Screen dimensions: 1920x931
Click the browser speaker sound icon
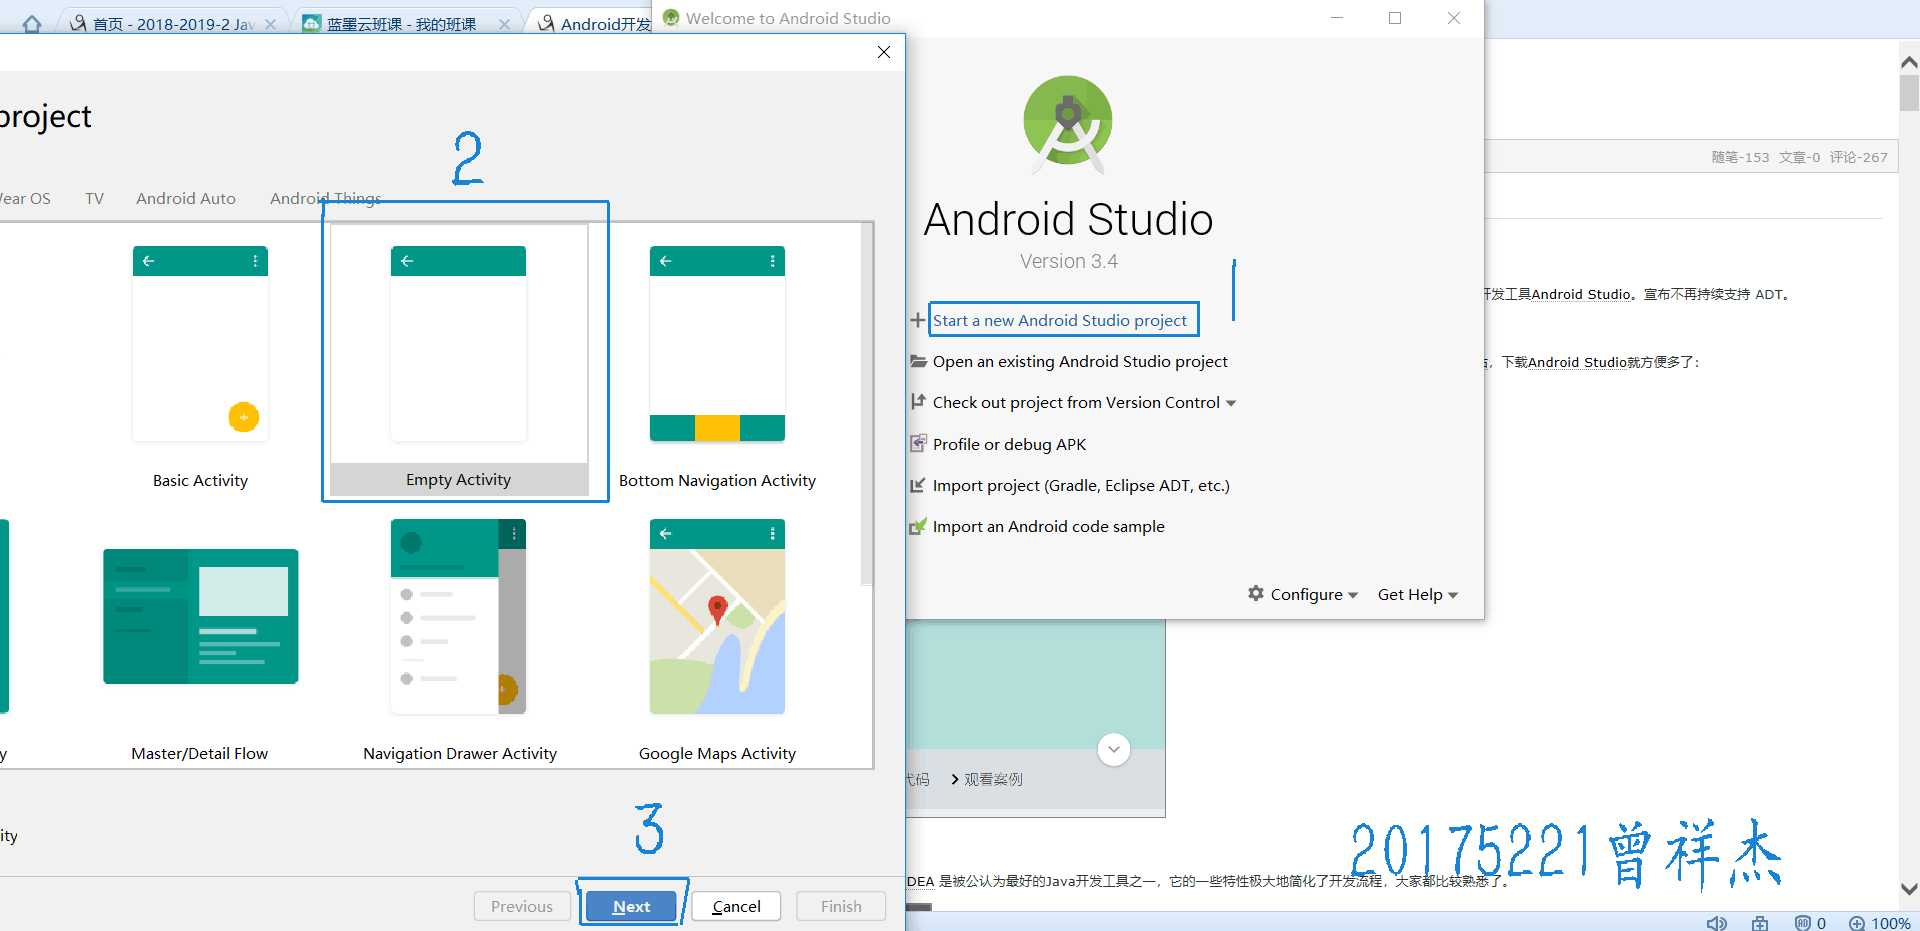(x=1716, y=923)
